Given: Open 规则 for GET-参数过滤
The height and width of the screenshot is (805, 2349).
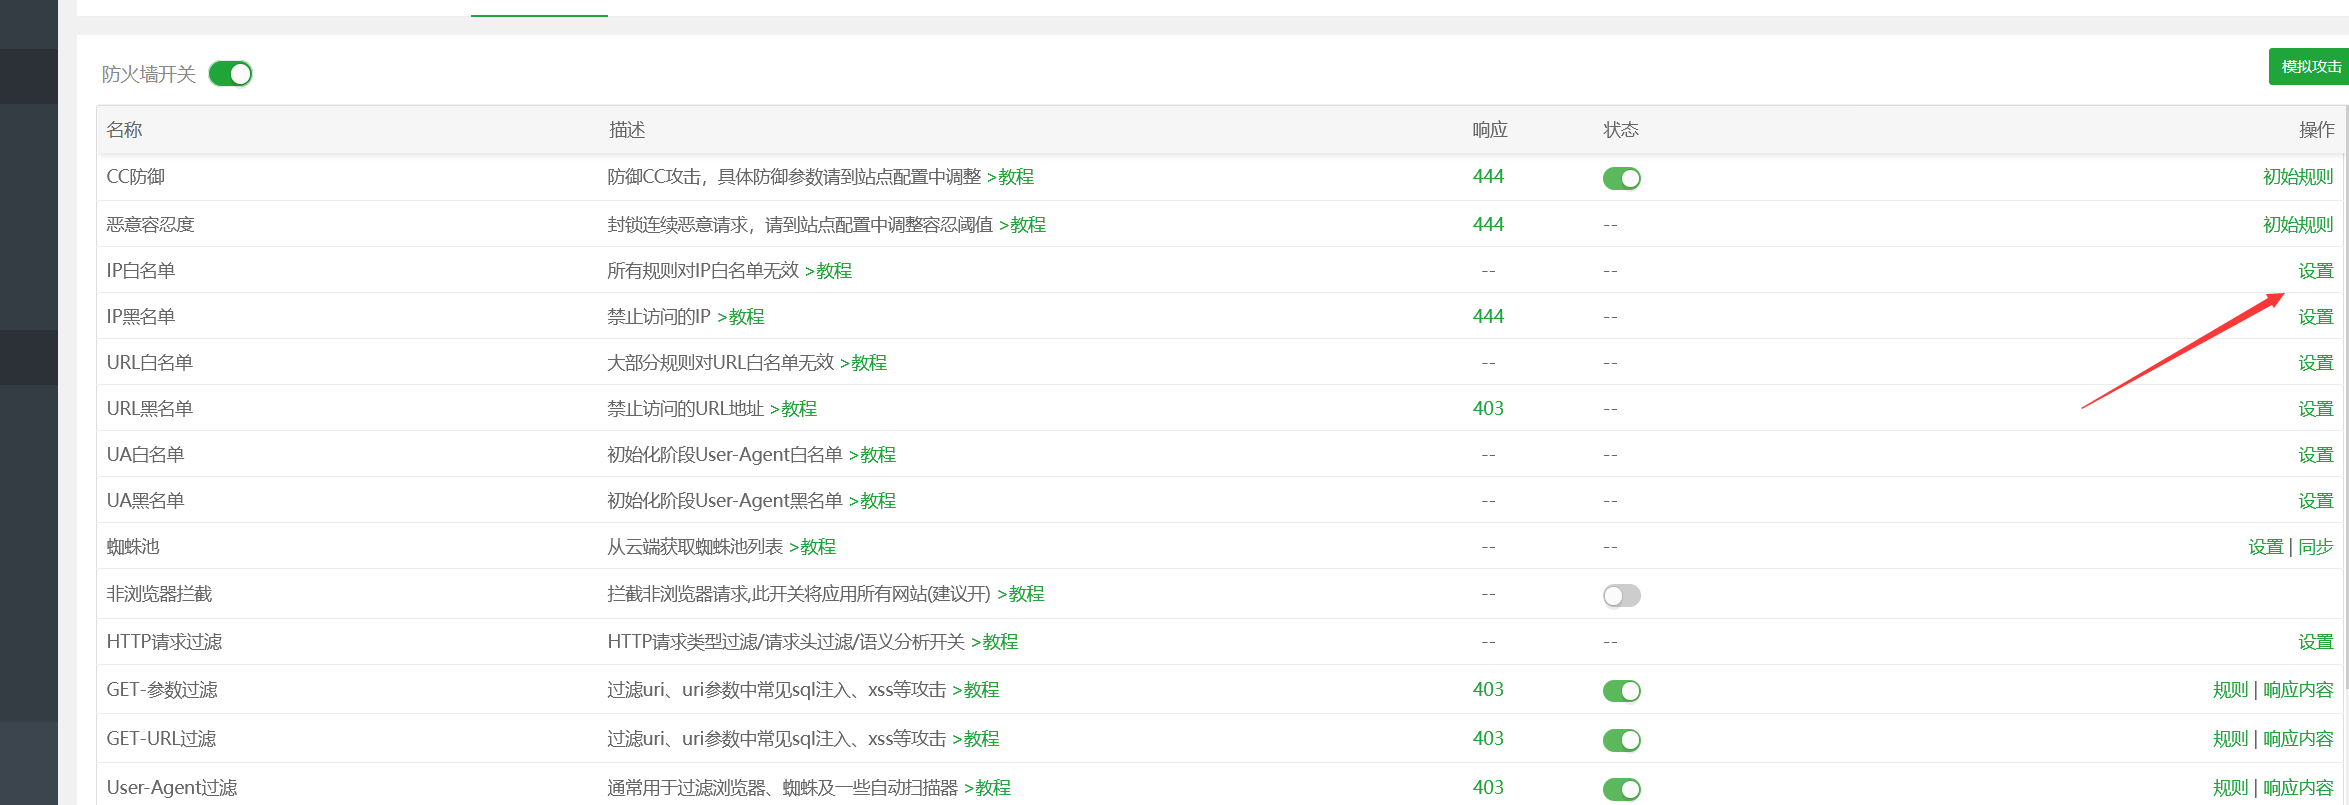Looking at the screenshot, I should (x=2230, y=690).
